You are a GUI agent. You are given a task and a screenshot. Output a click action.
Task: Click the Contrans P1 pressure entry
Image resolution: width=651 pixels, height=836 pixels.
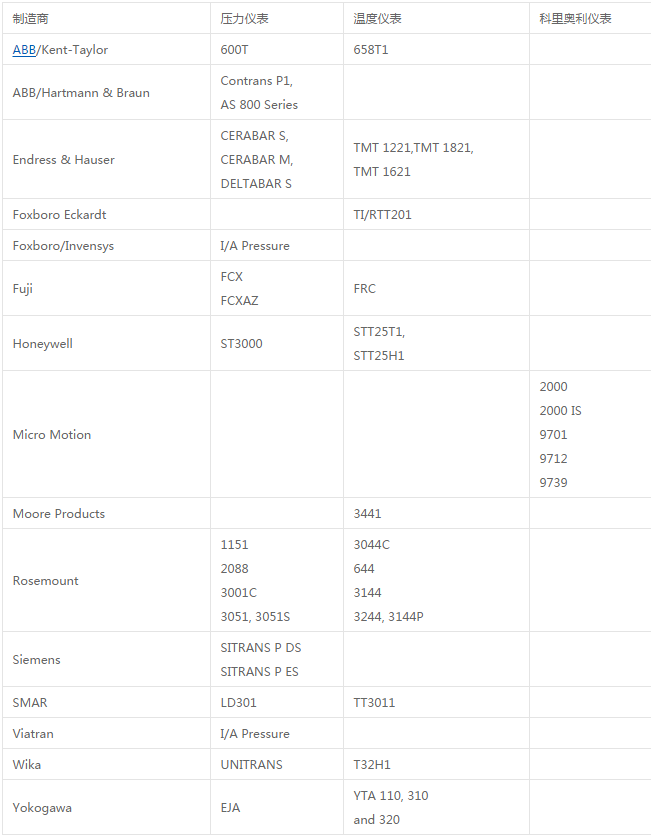[x=256, y=81]
